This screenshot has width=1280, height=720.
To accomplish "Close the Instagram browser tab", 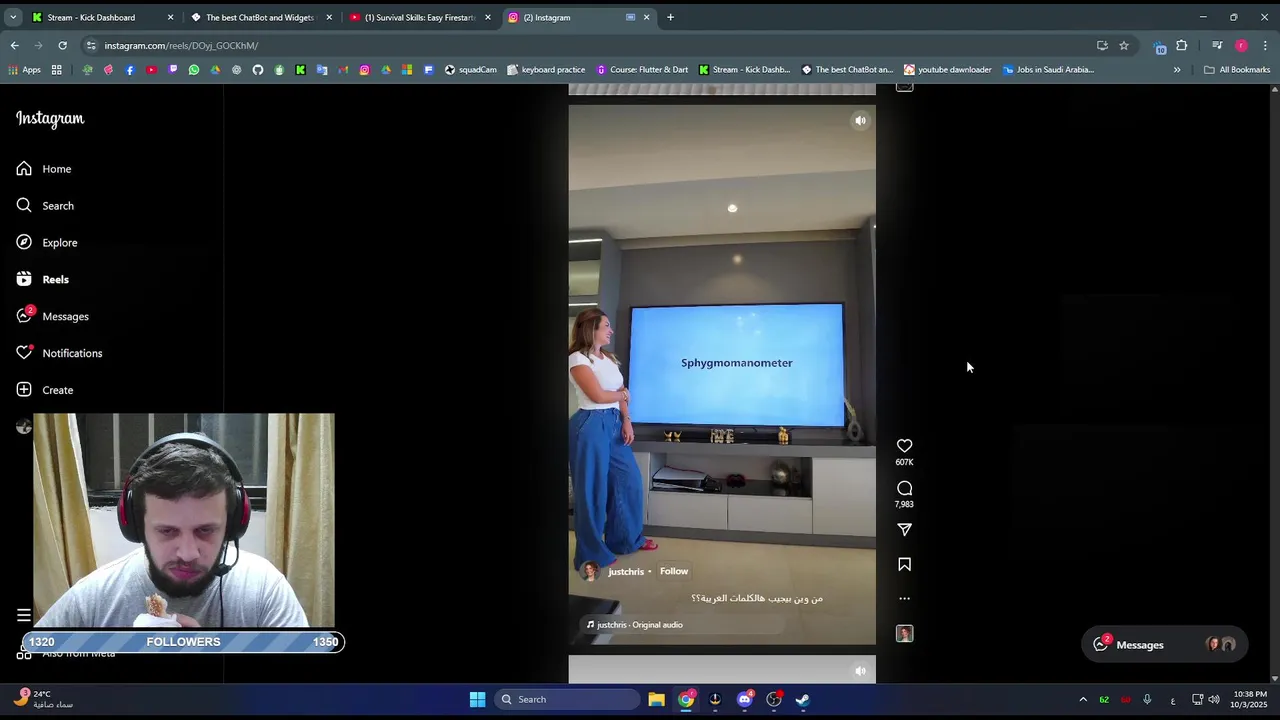I will pyautogui.click(x=646, y=17).
